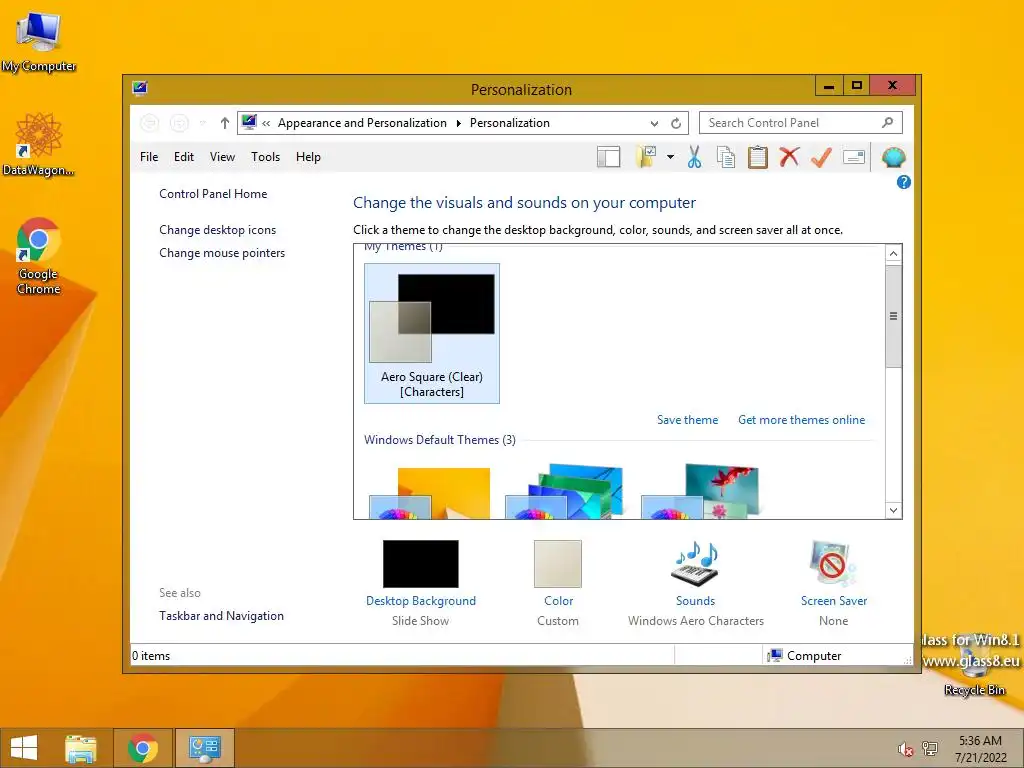
Task: Open the Help menu
Action: [x=308, y=157]
